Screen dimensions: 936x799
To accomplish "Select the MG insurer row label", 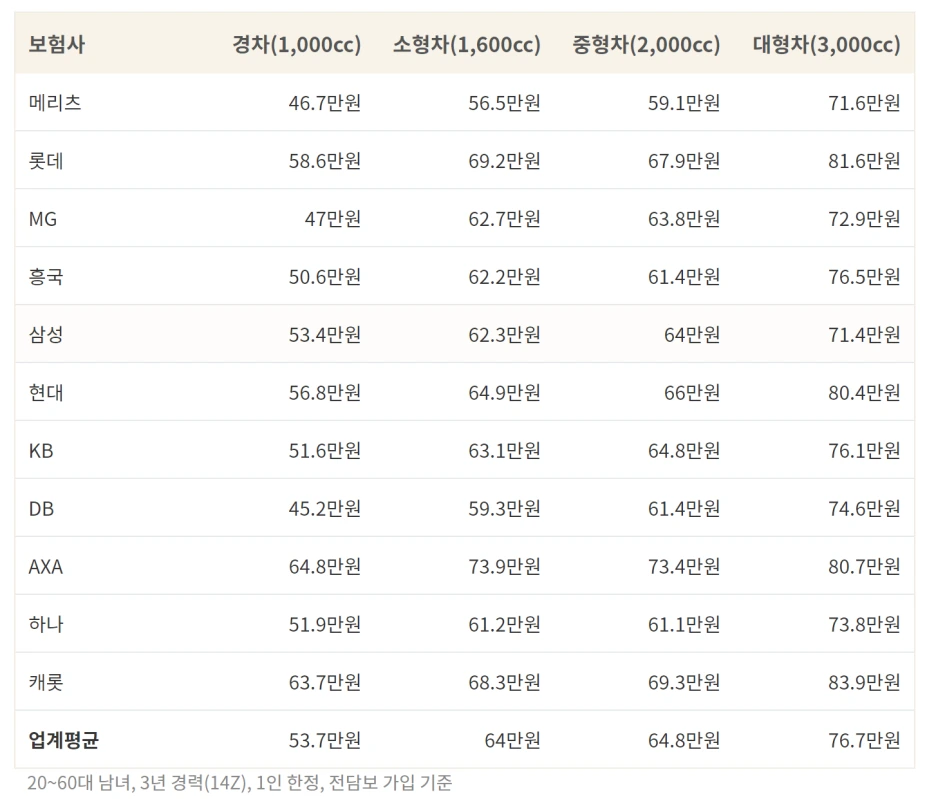I will pyautogui.click(x=43, y=219).
